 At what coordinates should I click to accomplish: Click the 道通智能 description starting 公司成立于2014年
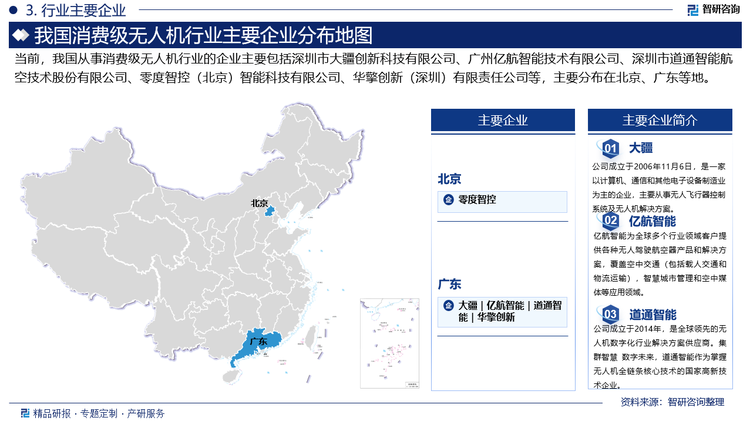(x=660, y=357)
